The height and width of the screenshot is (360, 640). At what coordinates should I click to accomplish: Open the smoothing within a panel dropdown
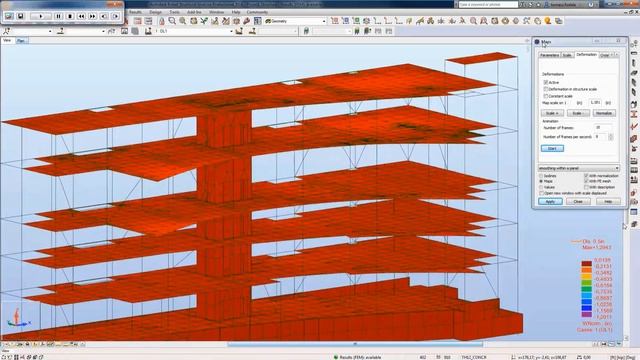578,168
